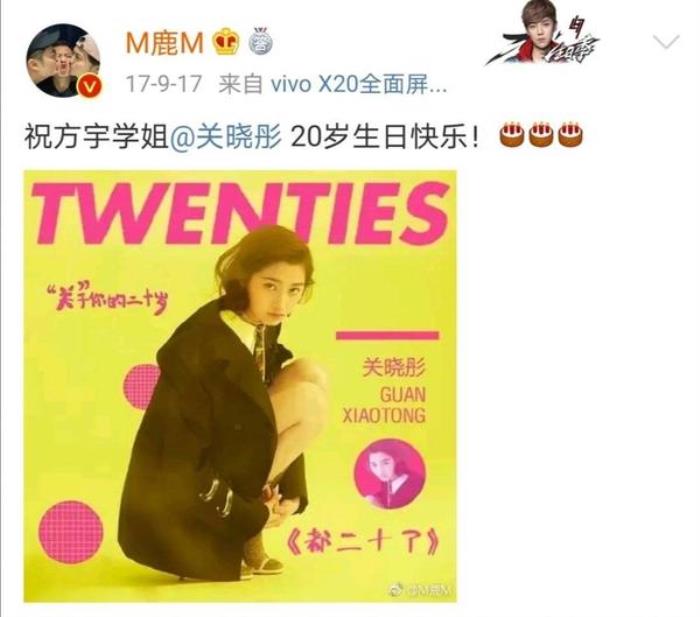Click the last birthday cake emoji
The height and width of the screenshot is (617, 700).
[x=571, y=134]
